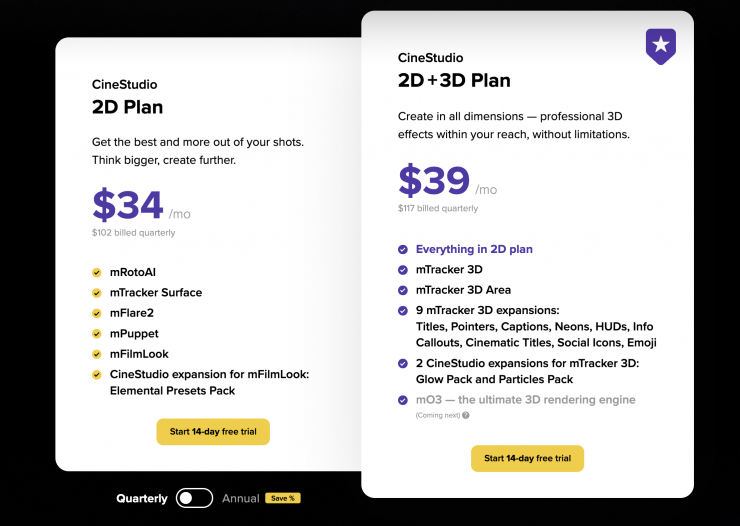Start the 2D Plan 14-day free trial
Viewport: 740px width, 526px height.
[213, 432]
